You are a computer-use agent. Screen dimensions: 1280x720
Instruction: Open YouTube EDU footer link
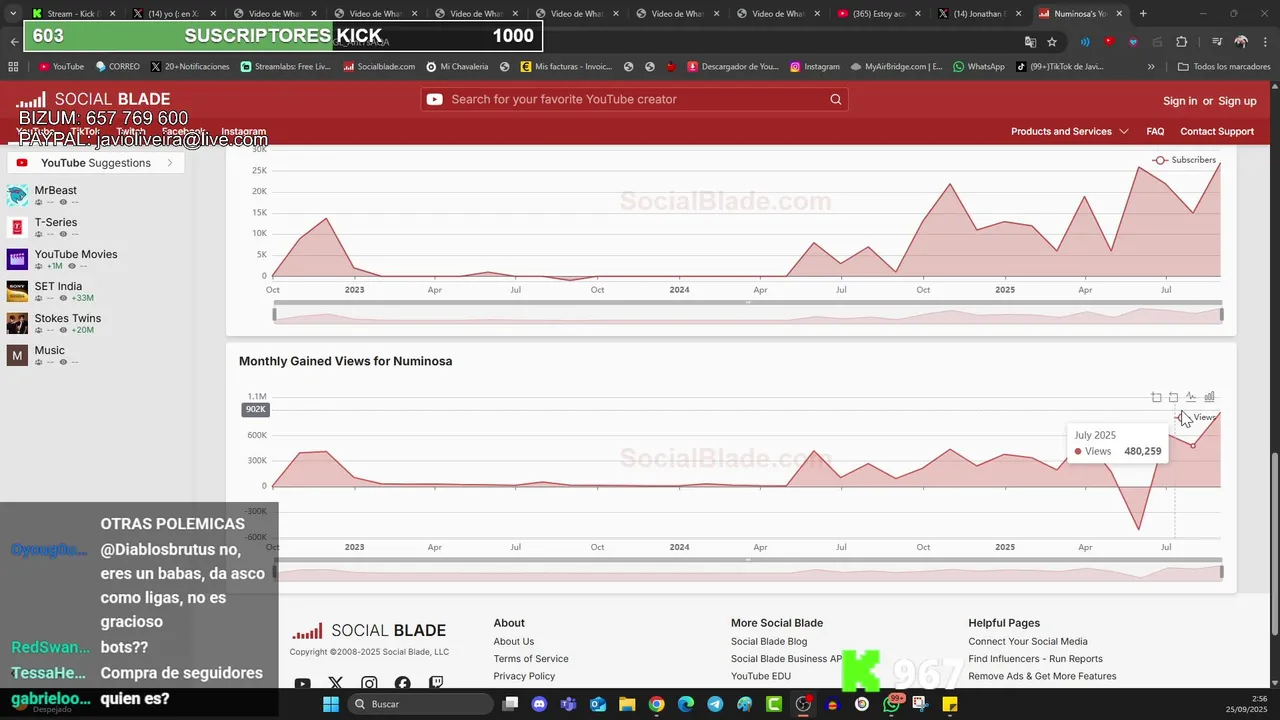[761, 676]
